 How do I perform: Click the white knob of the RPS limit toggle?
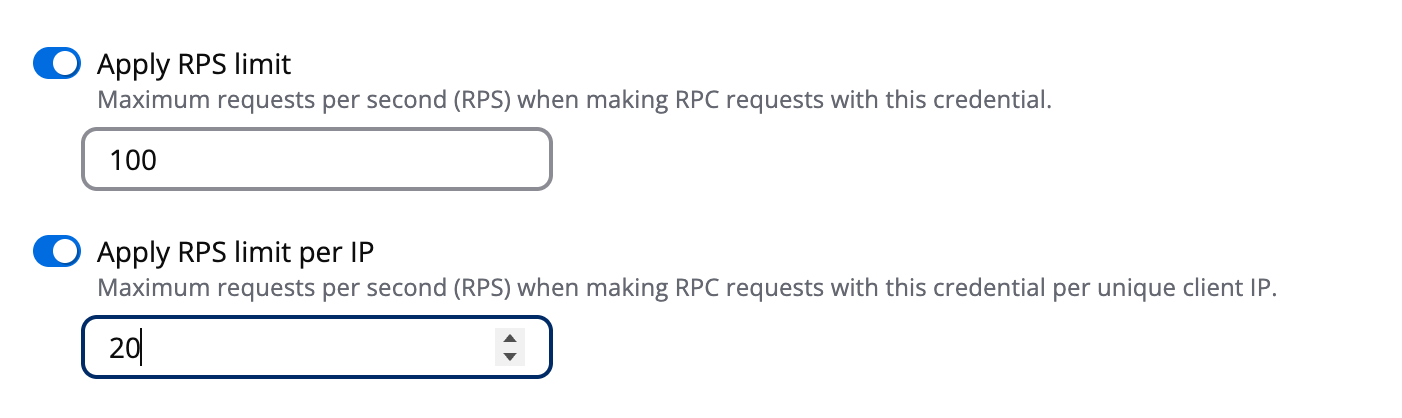(66, 65)
